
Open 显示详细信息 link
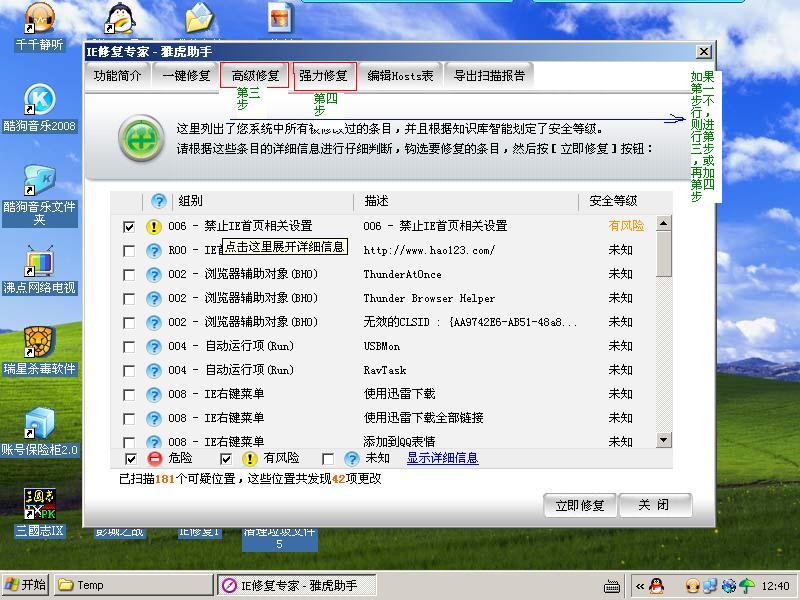(x=442, y=459)
